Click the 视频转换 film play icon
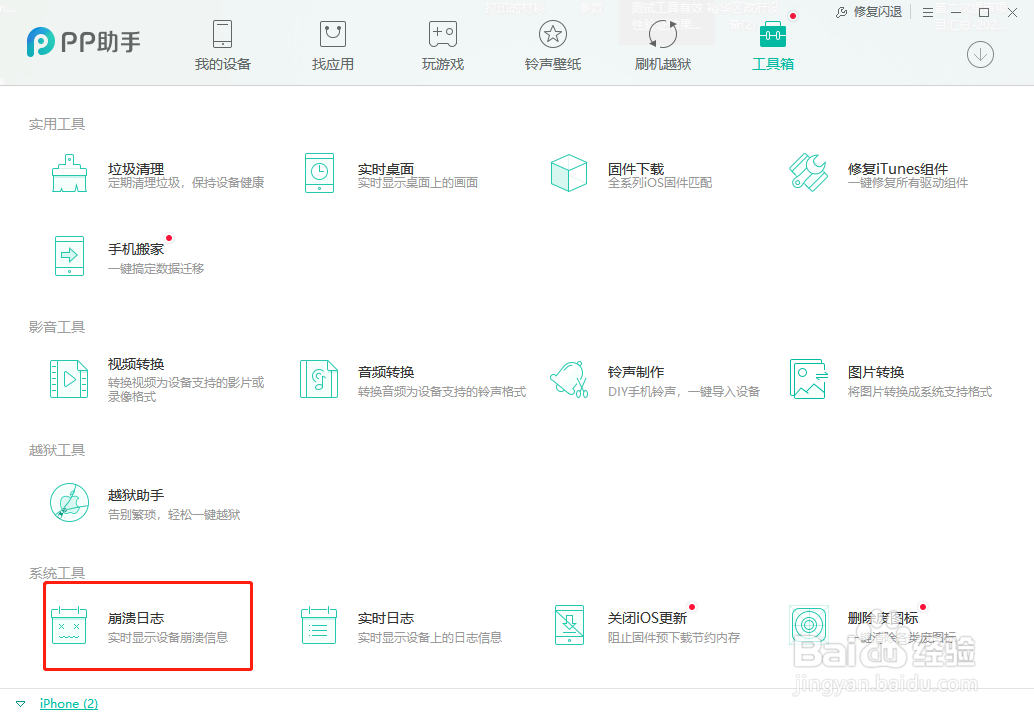Screen dimensions: 1034x719 pyautogui.click(x=69, y=379)
